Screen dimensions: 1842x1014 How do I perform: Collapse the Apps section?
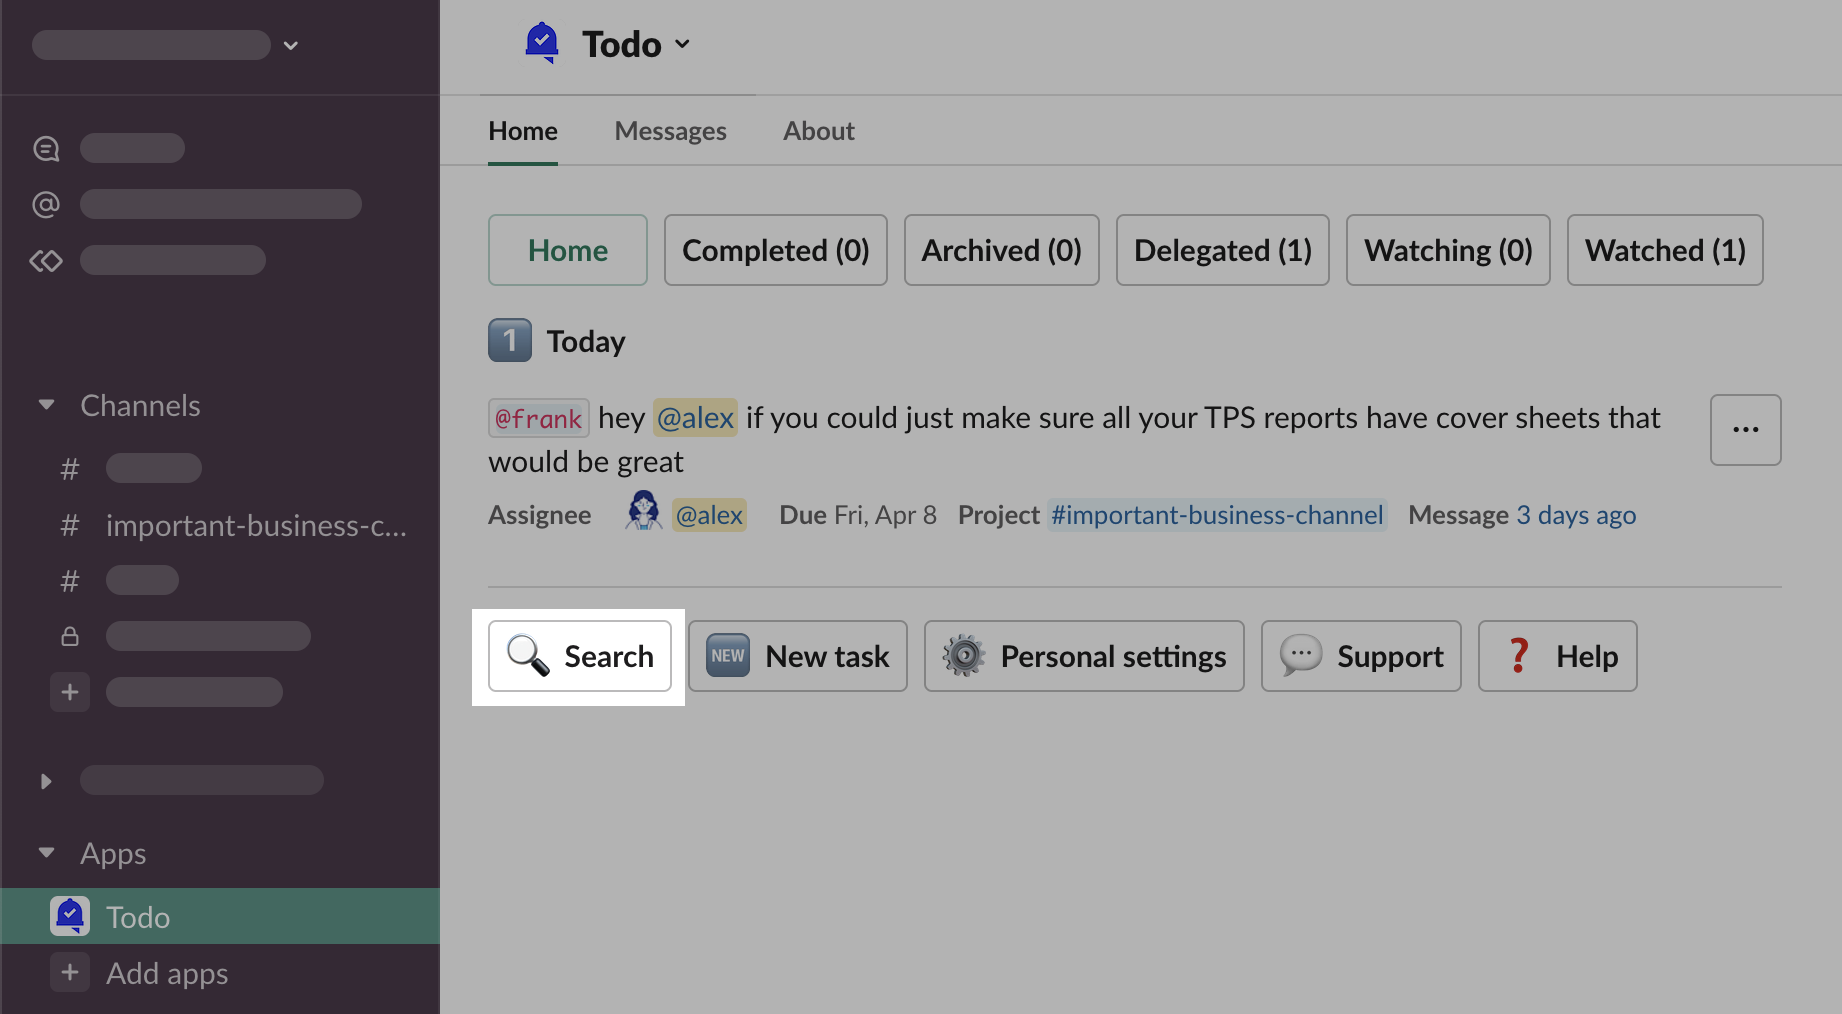click(x=46, y=853)
